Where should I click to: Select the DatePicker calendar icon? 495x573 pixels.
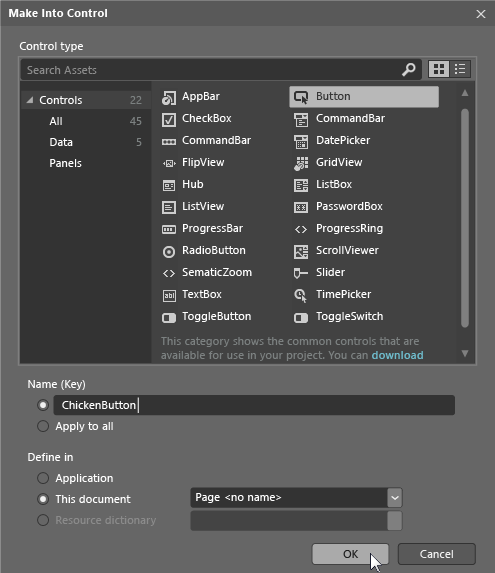301,142
